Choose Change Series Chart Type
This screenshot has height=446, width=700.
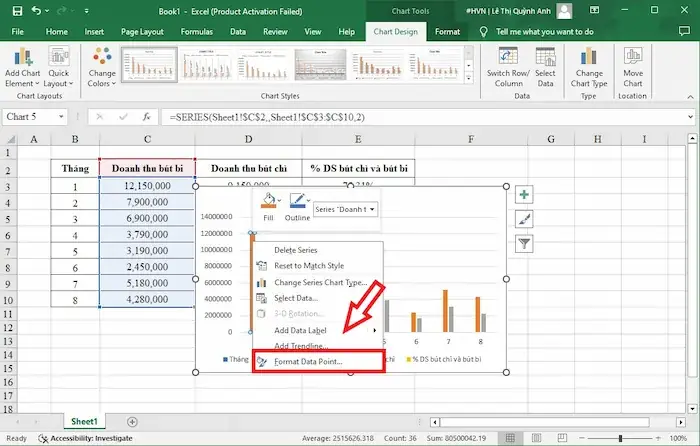[318, 283]
